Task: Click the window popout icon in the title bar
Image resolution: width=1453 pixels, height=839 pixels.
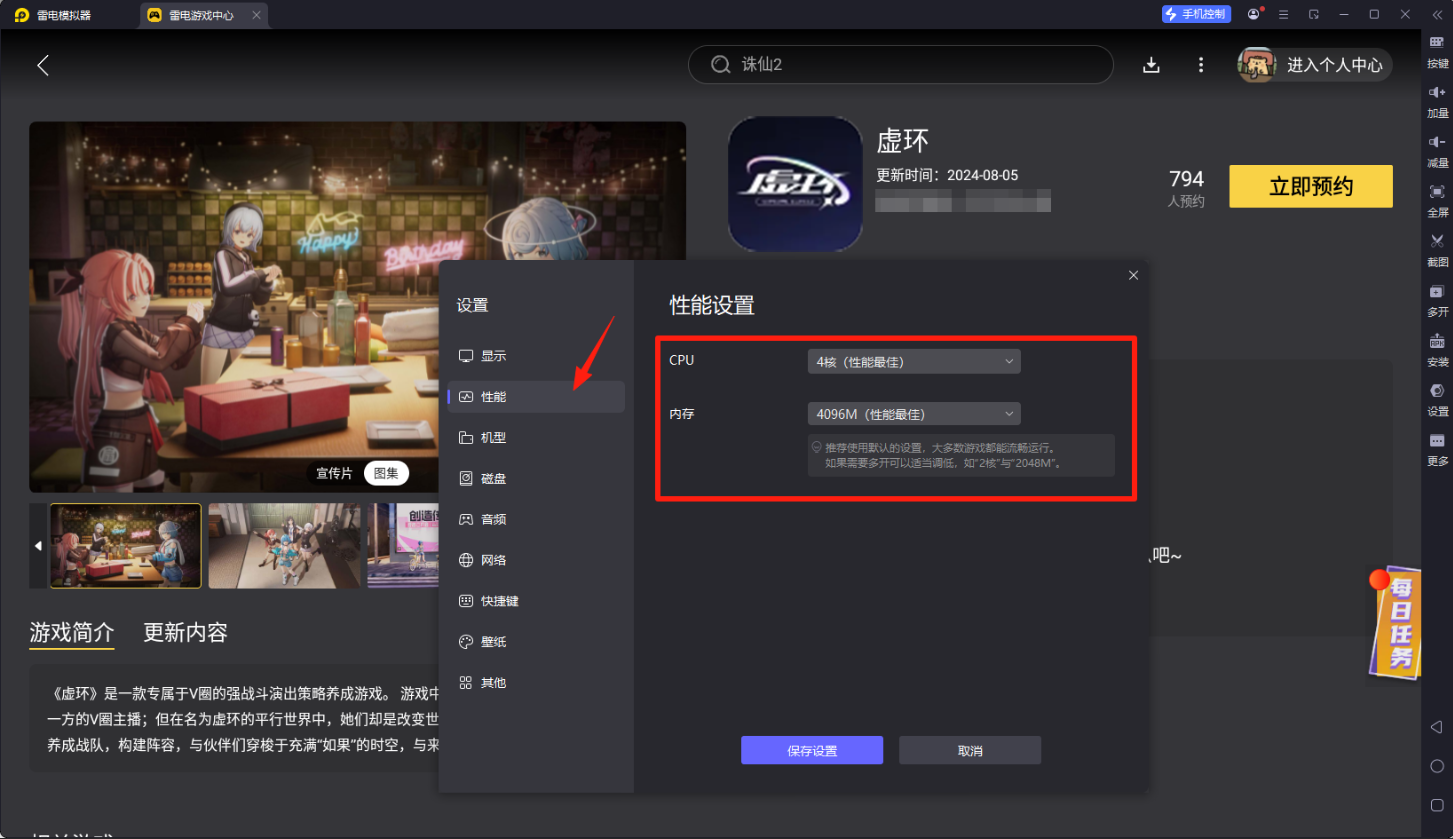Action: pyautogui.click(x=1314, y=14)
